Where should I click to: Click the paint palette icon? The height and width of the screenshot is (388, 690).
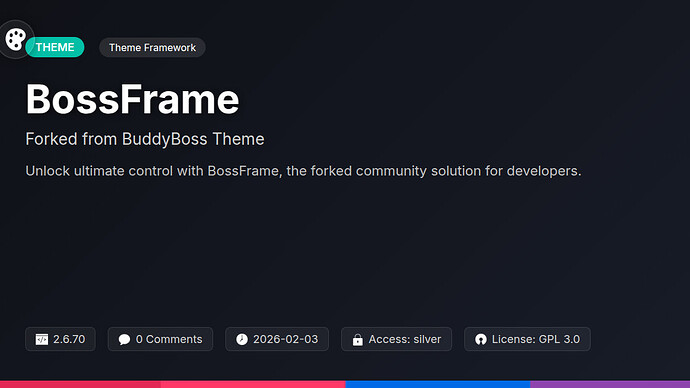[15, 39]
